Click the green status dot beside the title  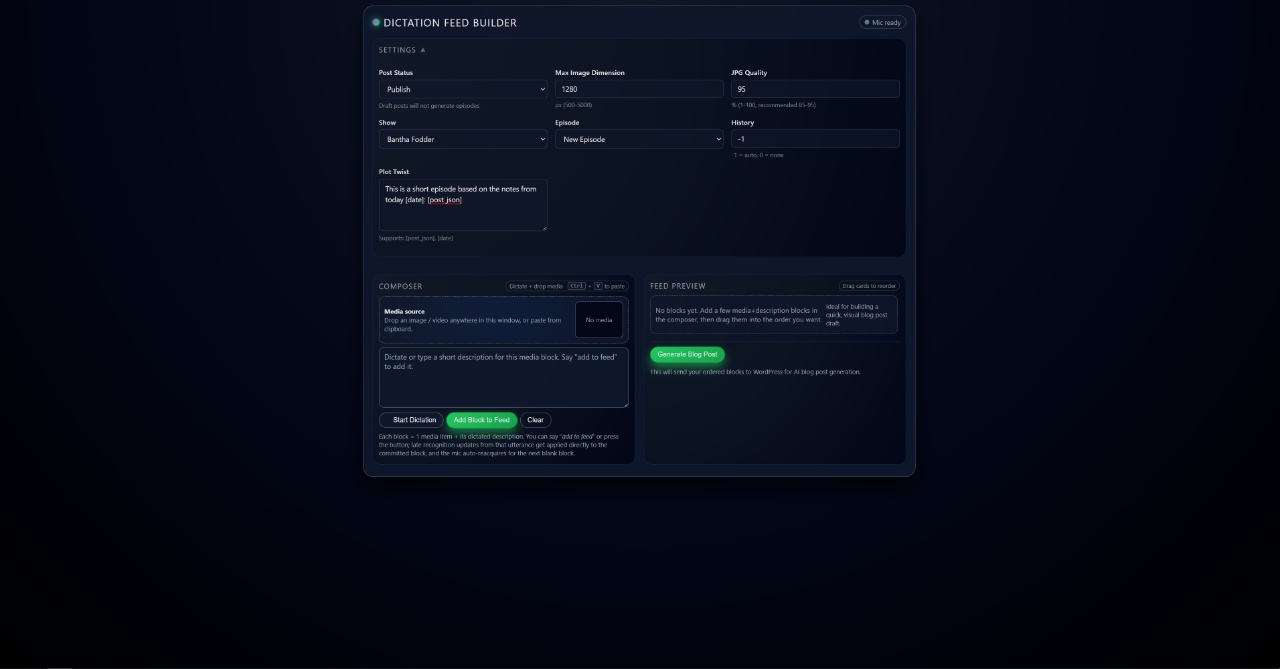pyautogui.click(x=376, y=22)
